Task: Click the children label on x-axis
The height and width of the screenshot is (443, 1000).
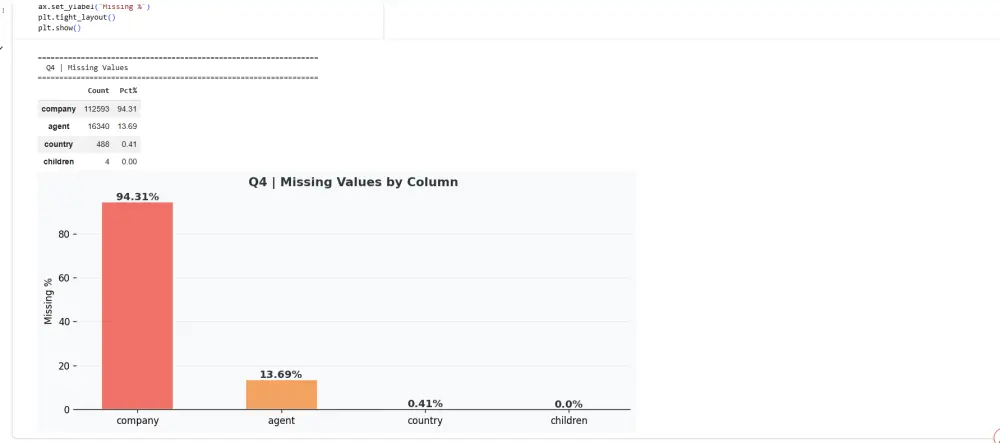Action: point(569,421)
